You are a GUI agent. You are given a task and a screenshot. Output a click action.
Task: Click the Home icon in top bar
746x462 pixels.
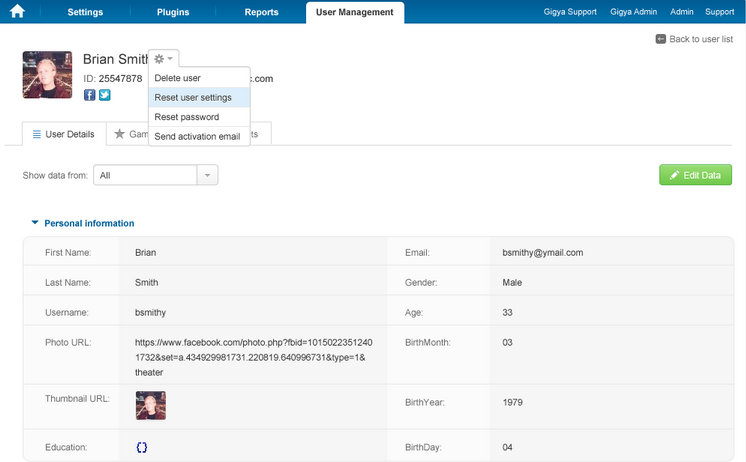17,12
